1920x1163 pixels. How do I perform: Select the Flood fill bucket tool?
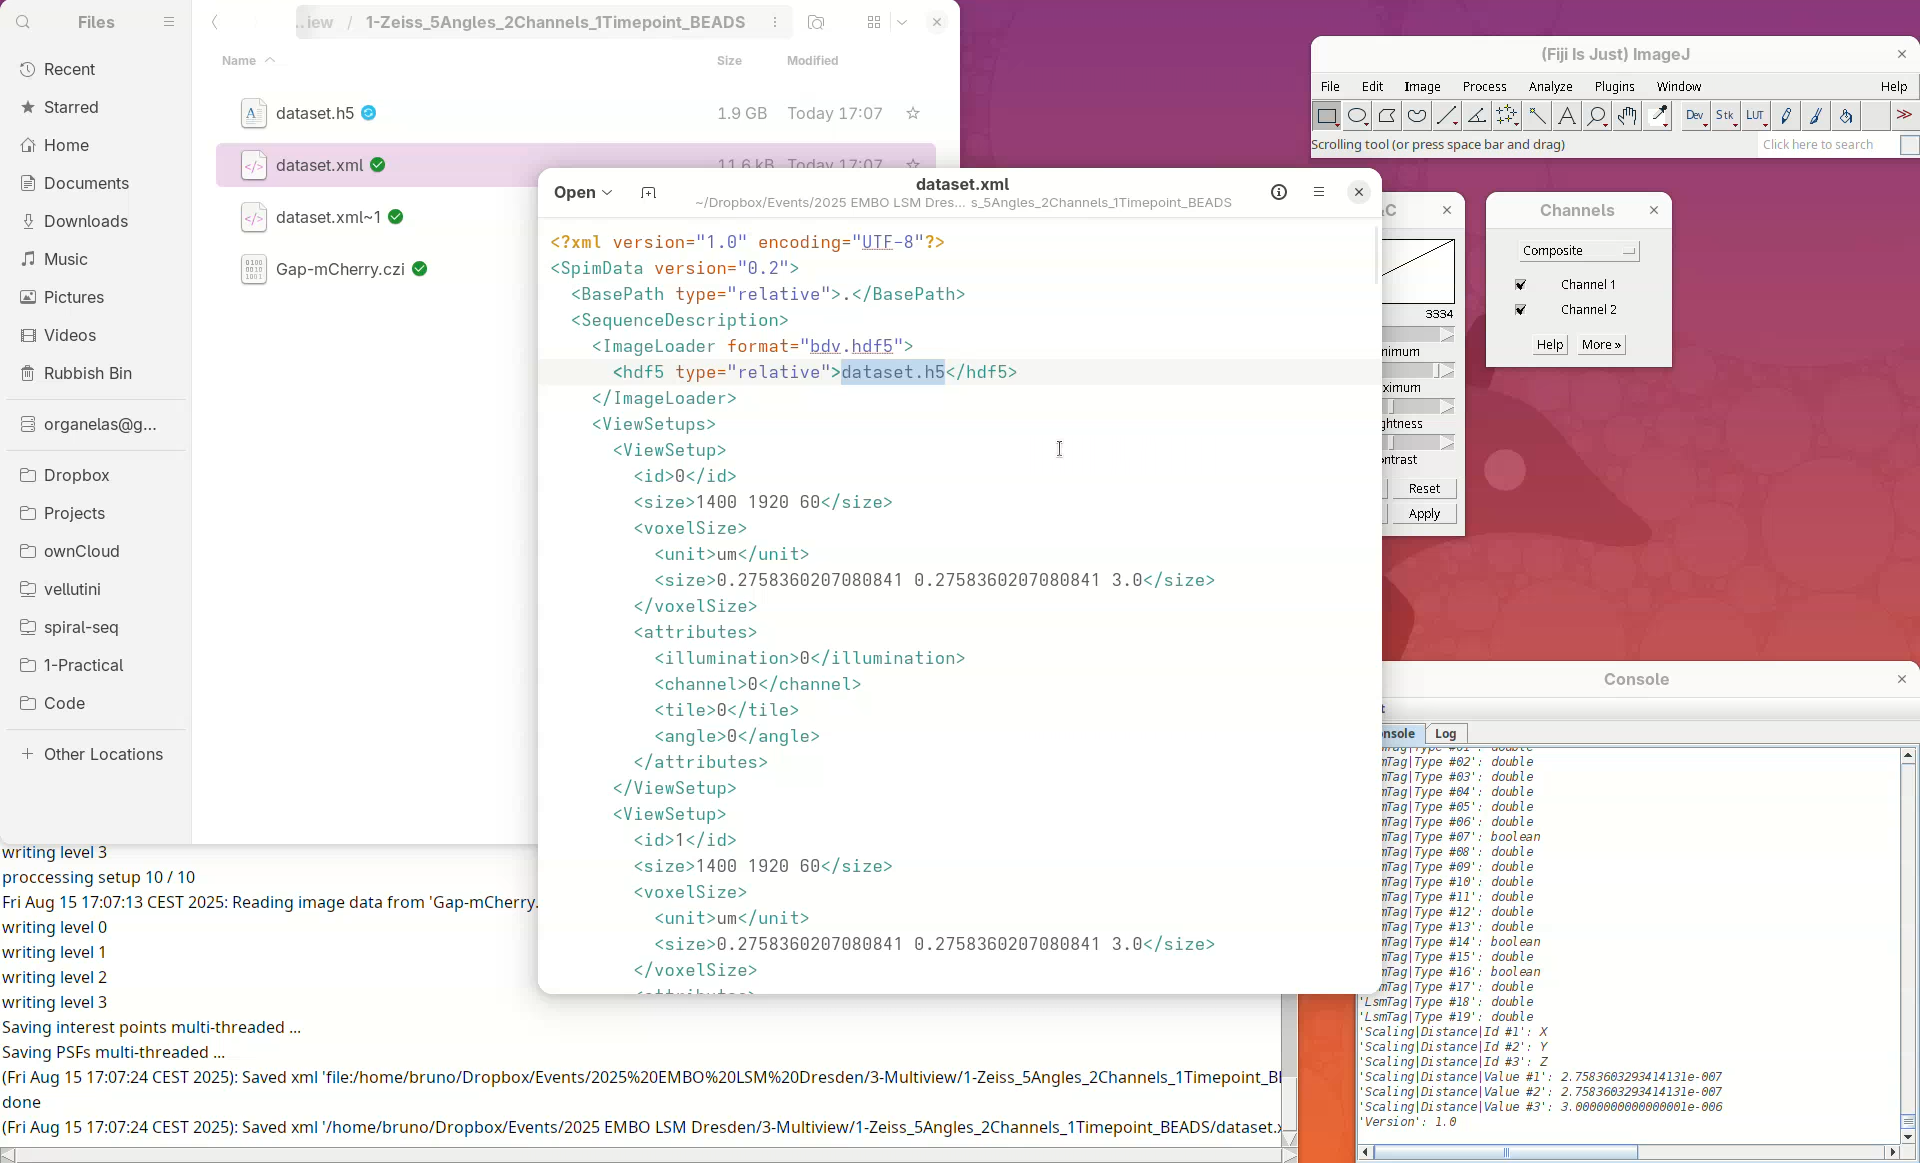click(1846, 116)
